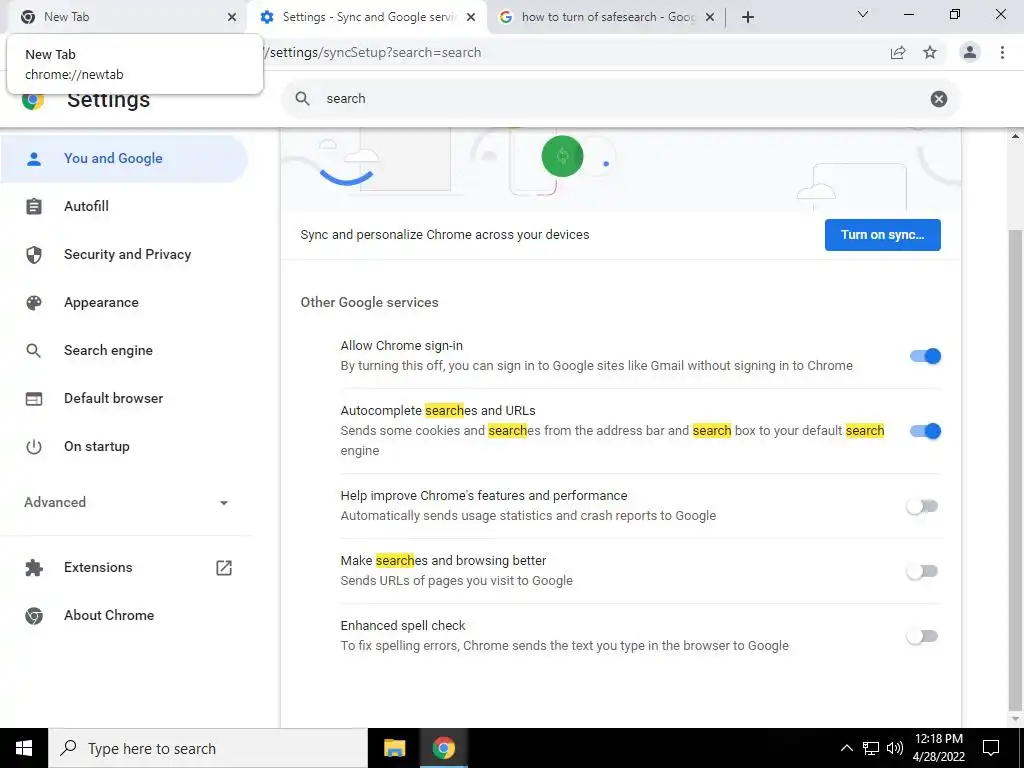The image size is (1024, 768).
Task: Click the Extensions external link icon
Action: pyautogui.click(x=224, y=568)
